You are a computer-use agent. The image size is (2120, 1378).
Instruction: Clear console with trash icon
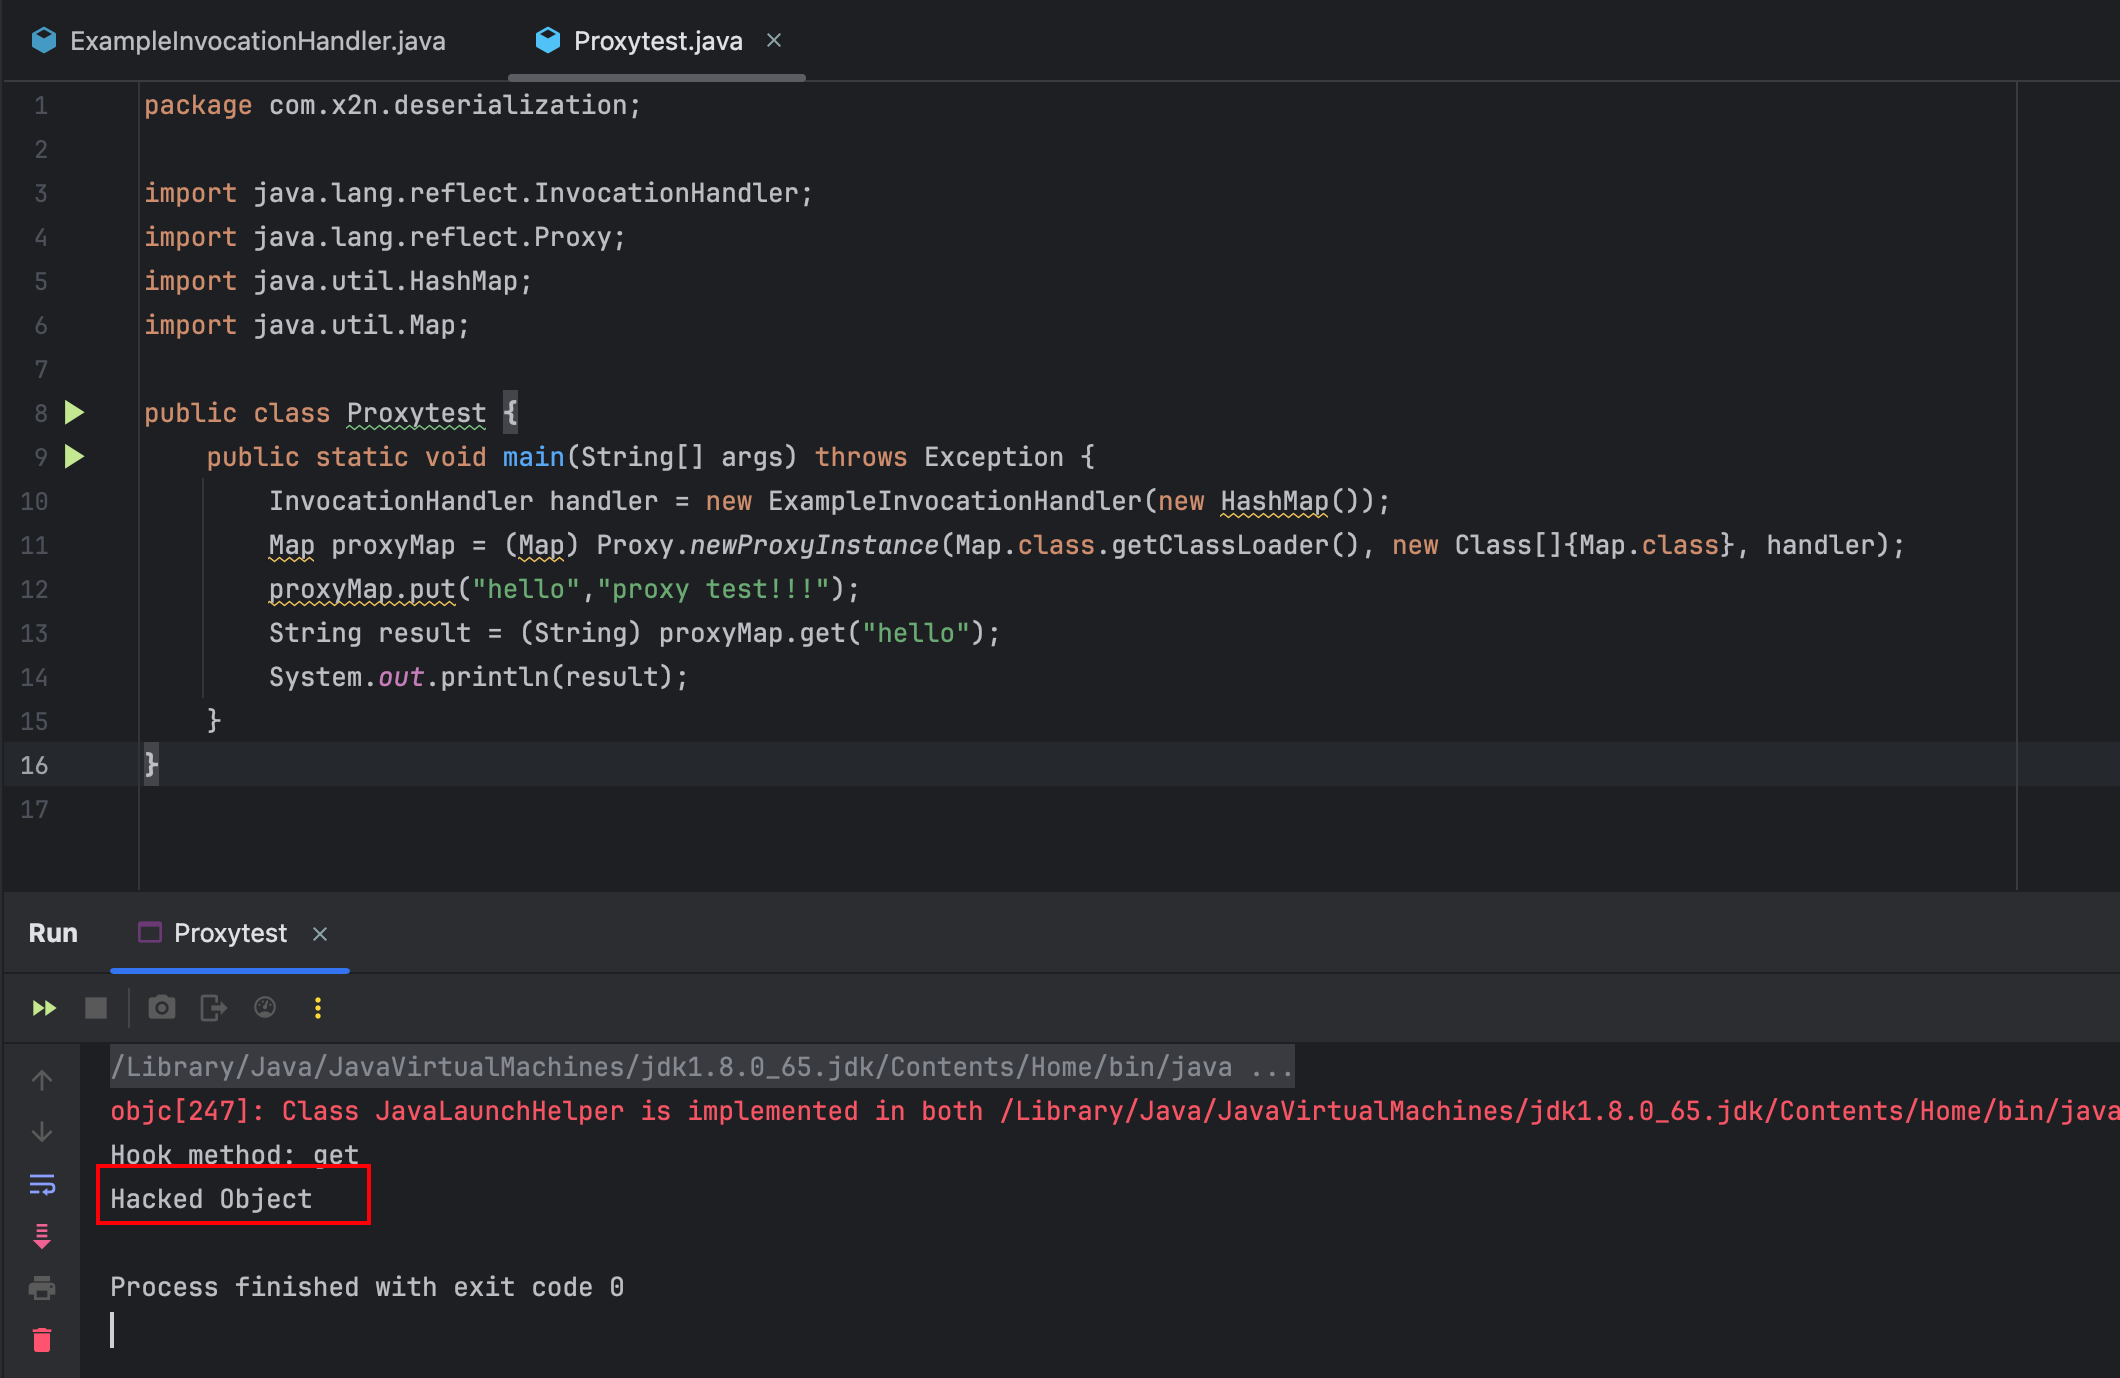point(42,1340)
